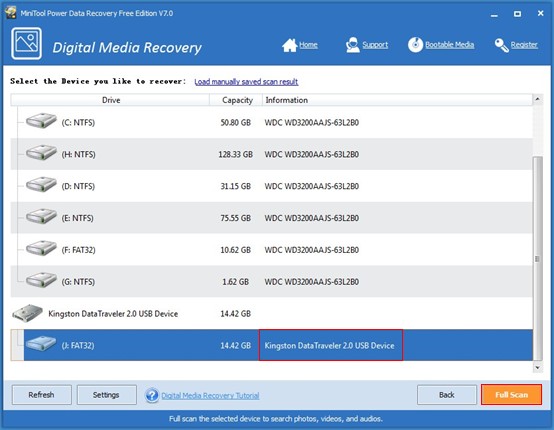Click the drive list vertical scrollbar thumb
The image size is (554, 430).
537,258
